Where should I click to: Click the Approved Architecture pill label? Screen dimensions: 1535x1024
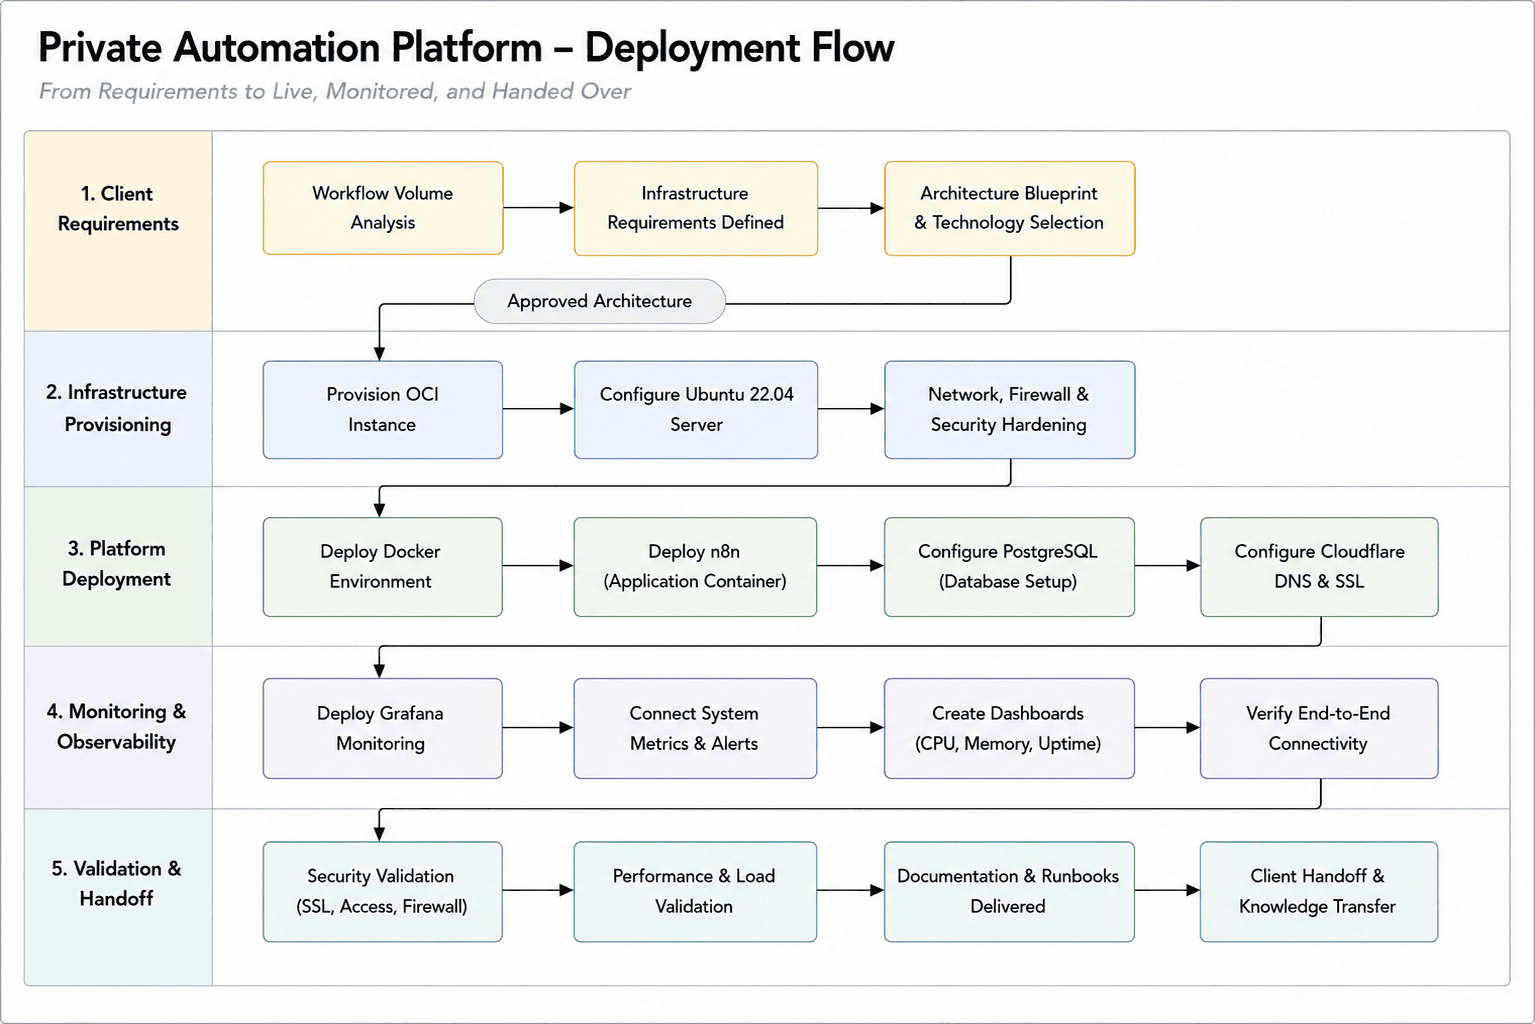(600, 301)
